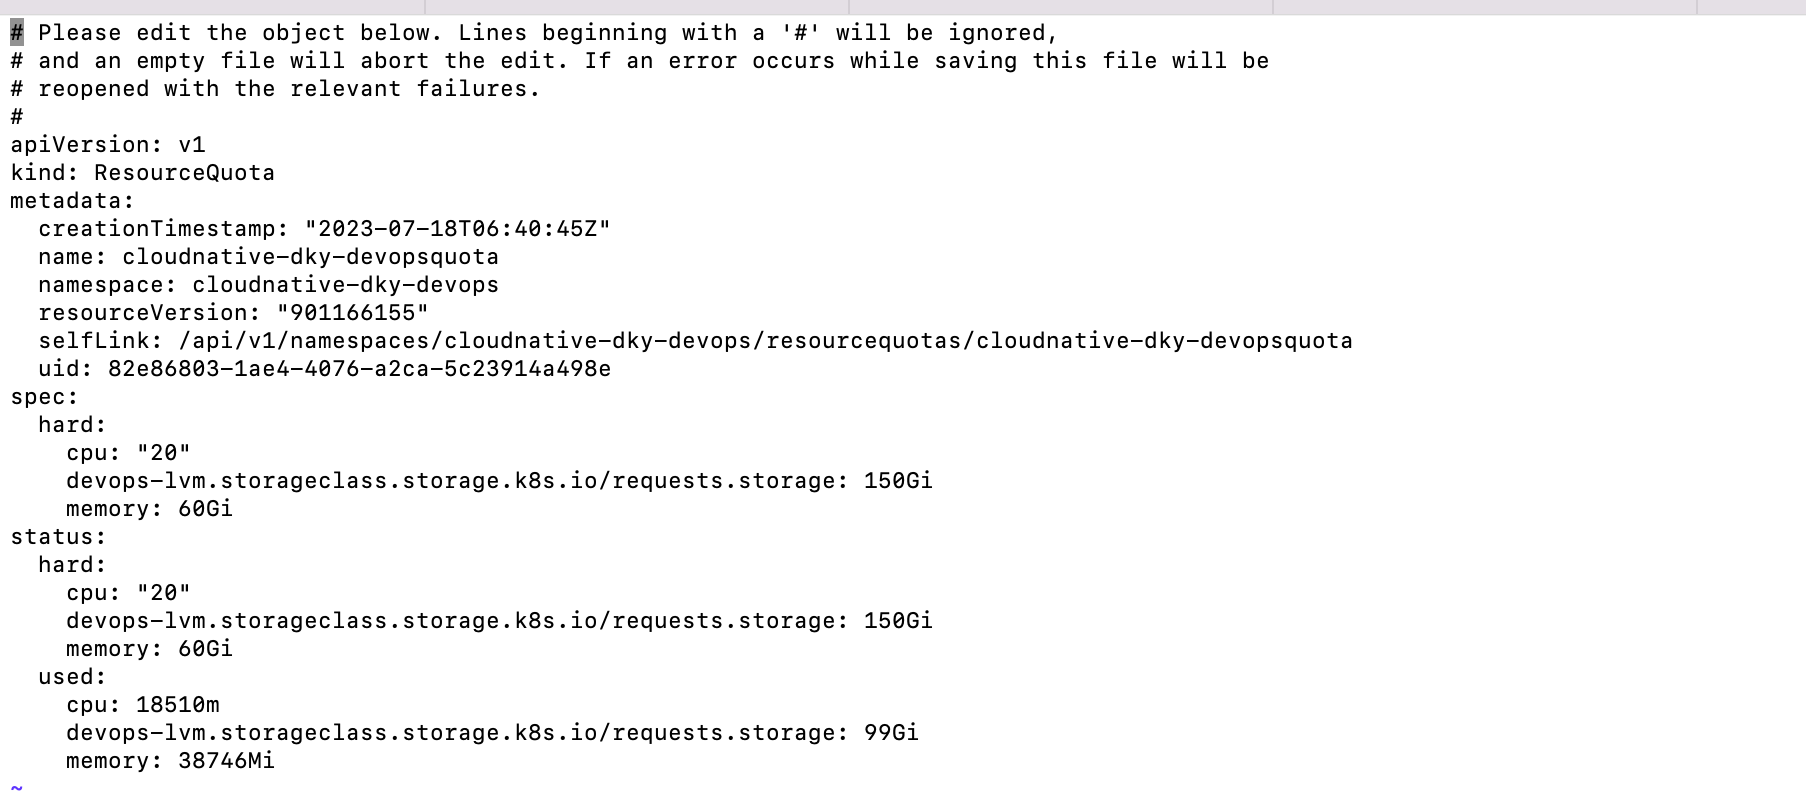This screenshot has width=1806, height=806.
Task: Click the kind ResourceQuota text
Action: click(x=142, y=173)
